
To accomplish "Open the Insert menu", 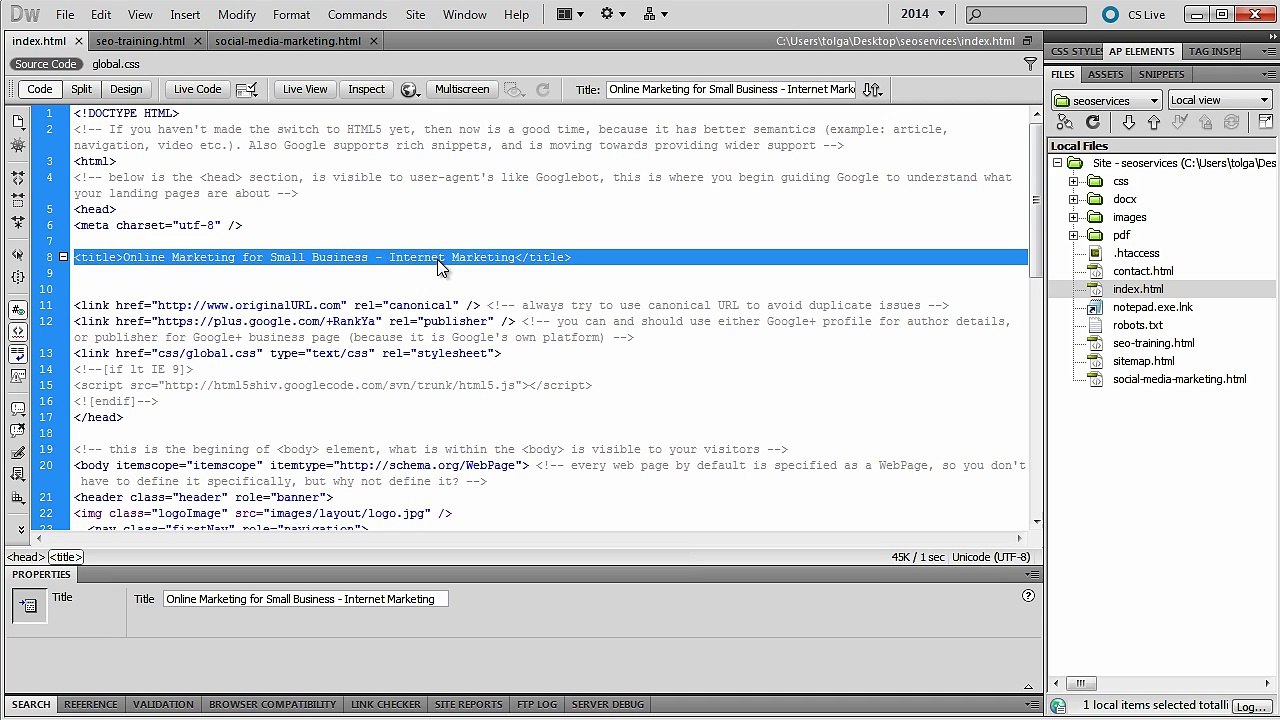I will coord(185,15).
